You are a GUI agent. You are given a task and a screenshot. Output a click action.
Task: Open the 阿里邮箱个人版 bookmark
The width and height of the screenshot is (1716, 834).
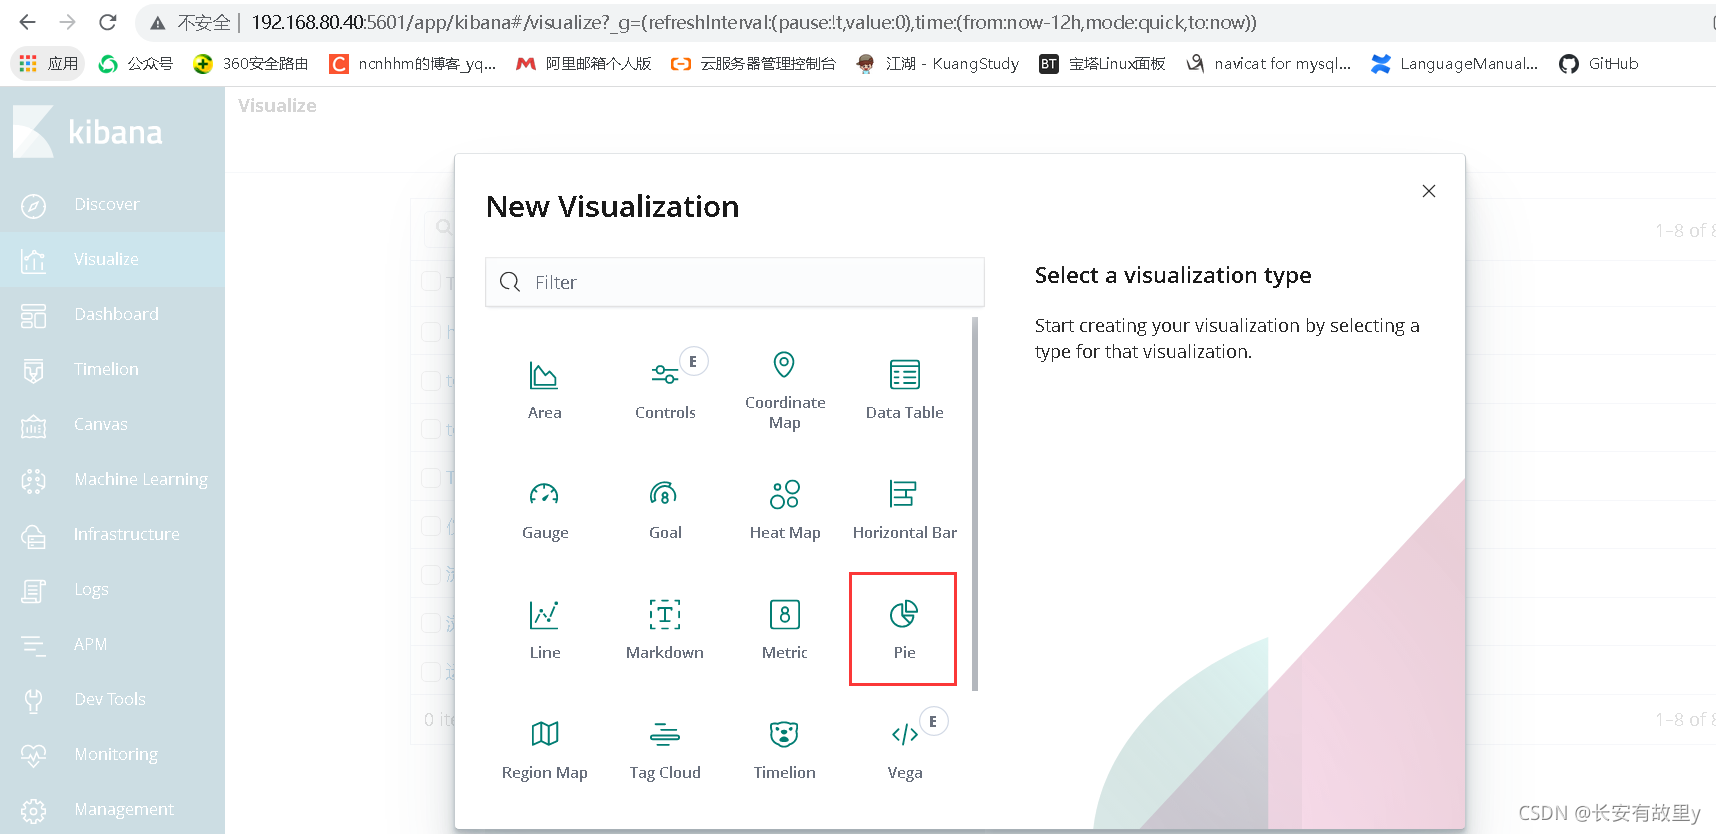click(x=584, y=63)
